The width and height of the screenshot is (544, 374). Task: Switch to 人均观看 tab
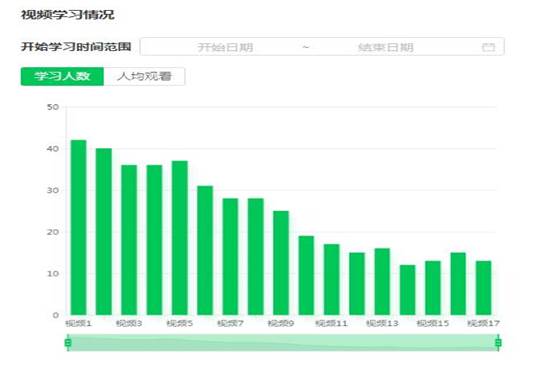pos(144,76)
